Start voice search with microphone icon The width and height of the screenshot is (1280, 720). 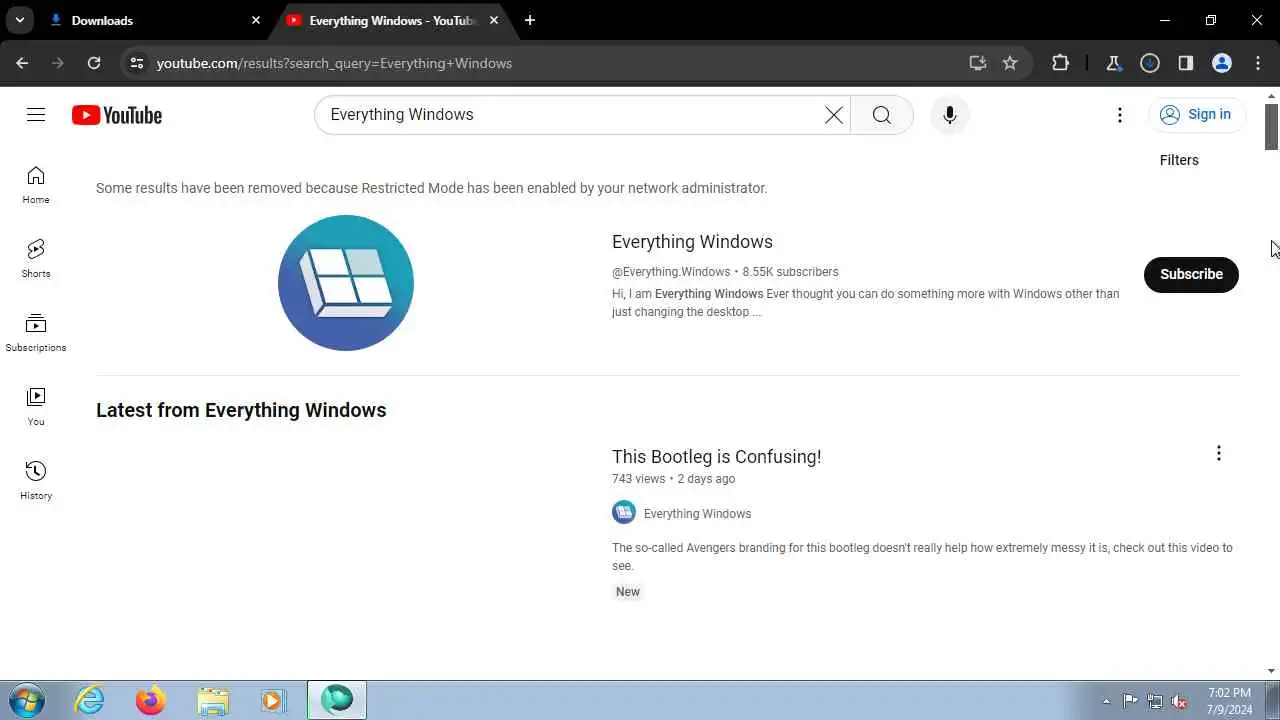(950, 115)
